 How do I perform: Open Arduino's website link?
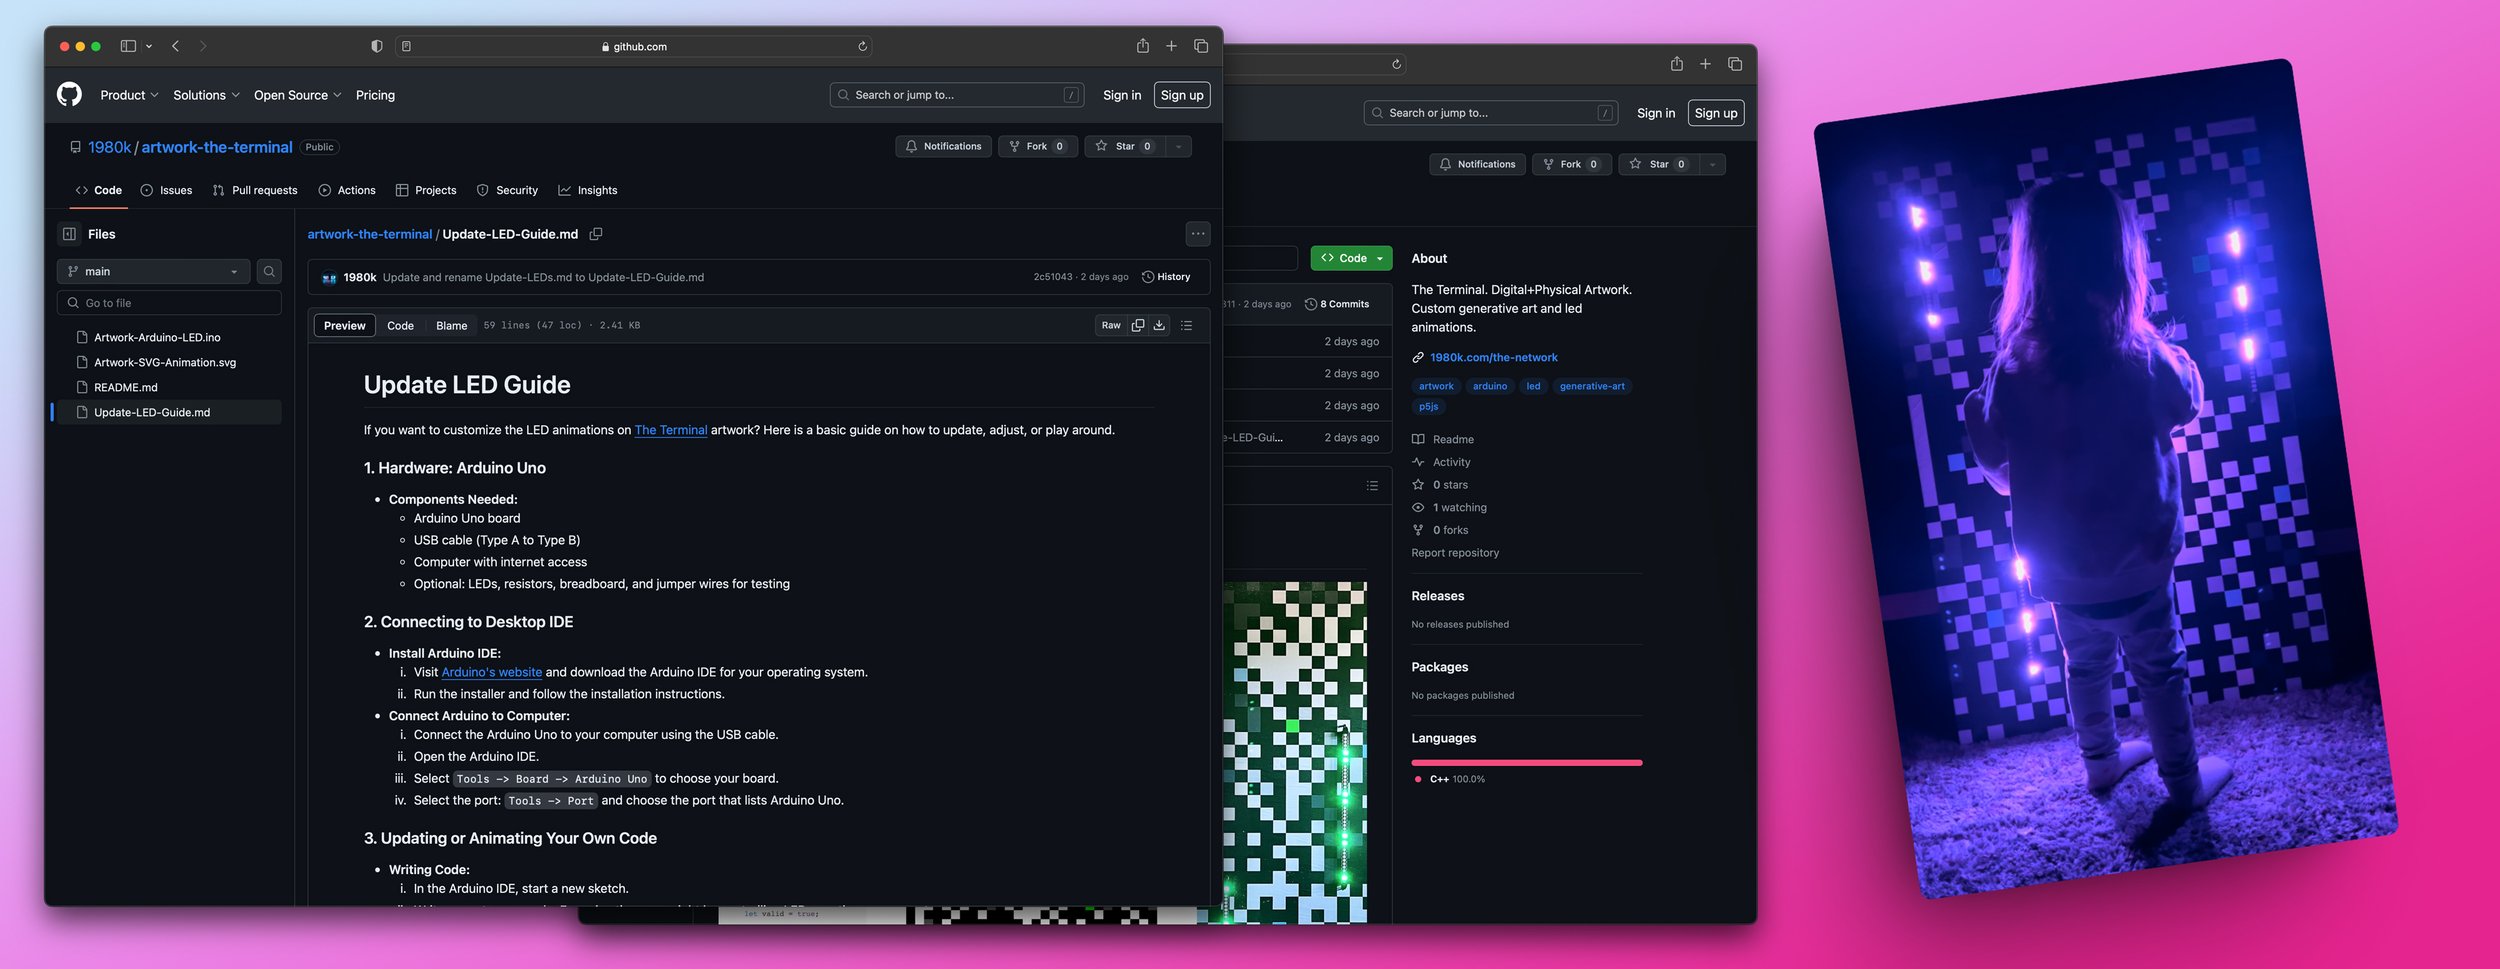pos(492,673)
